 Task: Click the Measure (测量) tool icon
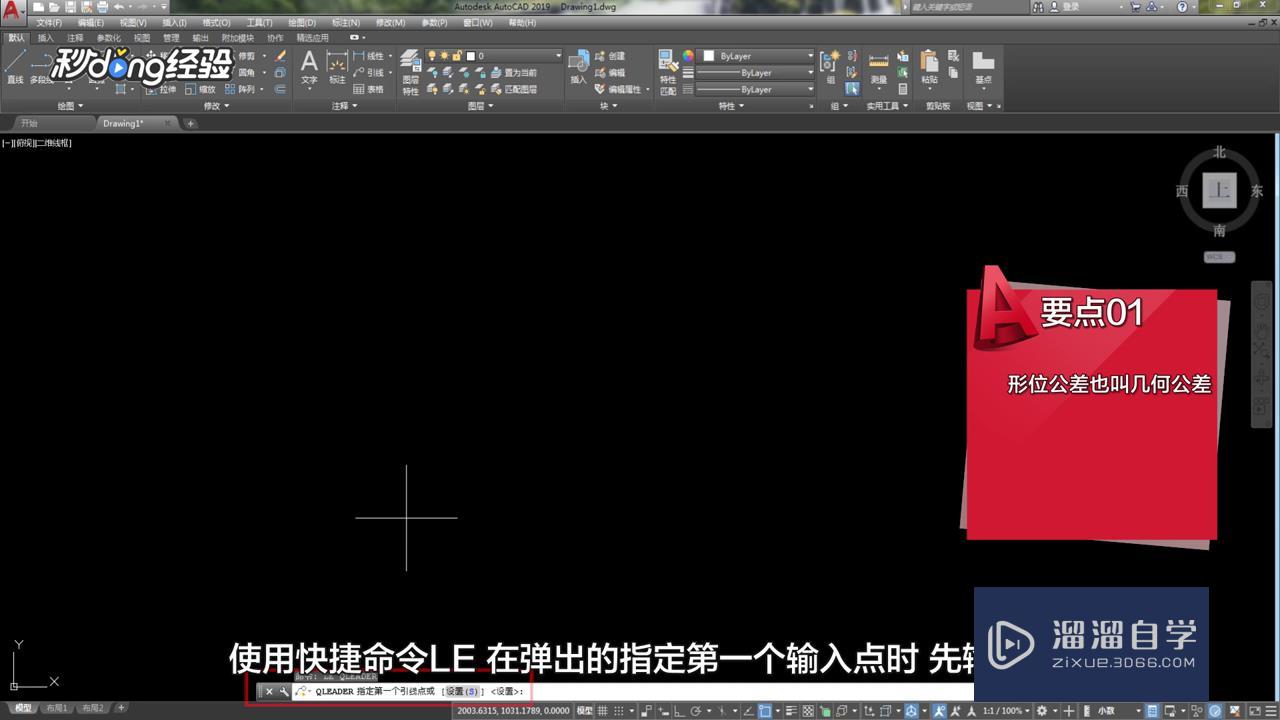878,67
